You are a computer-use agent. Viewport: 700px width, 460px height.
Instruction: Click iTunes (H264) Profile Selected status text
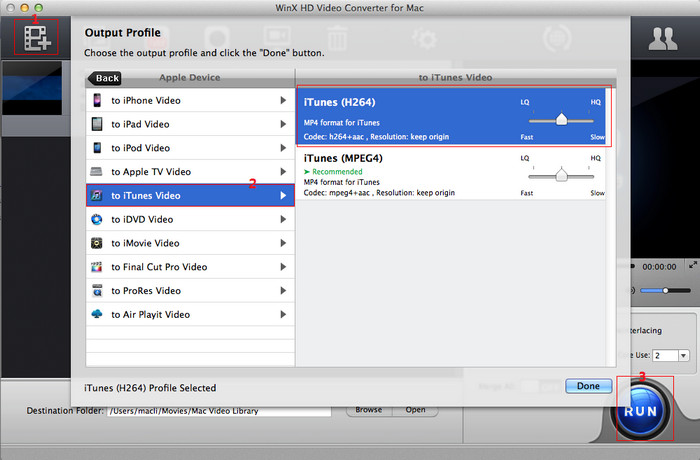[150, 388]
